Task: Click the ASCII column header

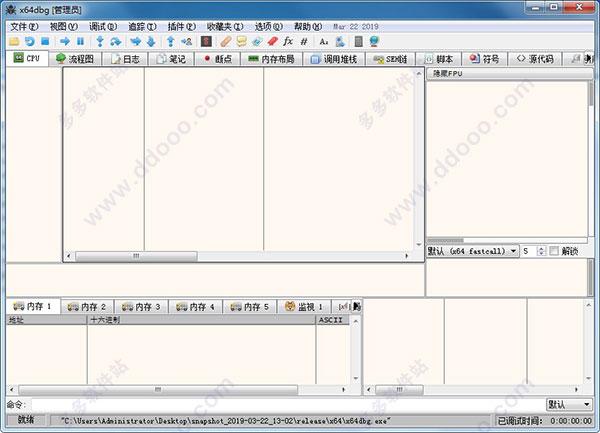Action: [x=333, y=320]
